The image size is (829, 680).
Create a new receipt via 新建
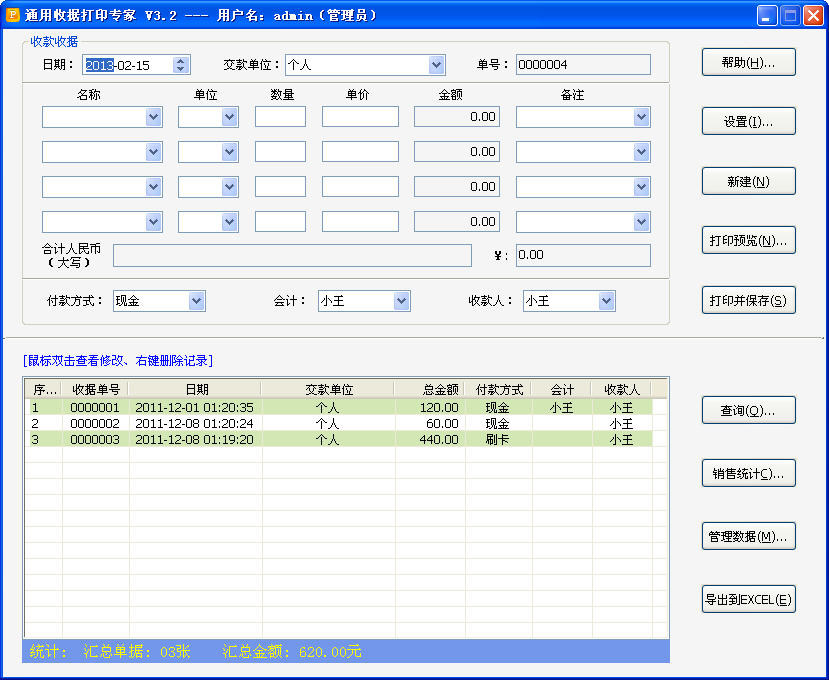click(x=748, y=180)
